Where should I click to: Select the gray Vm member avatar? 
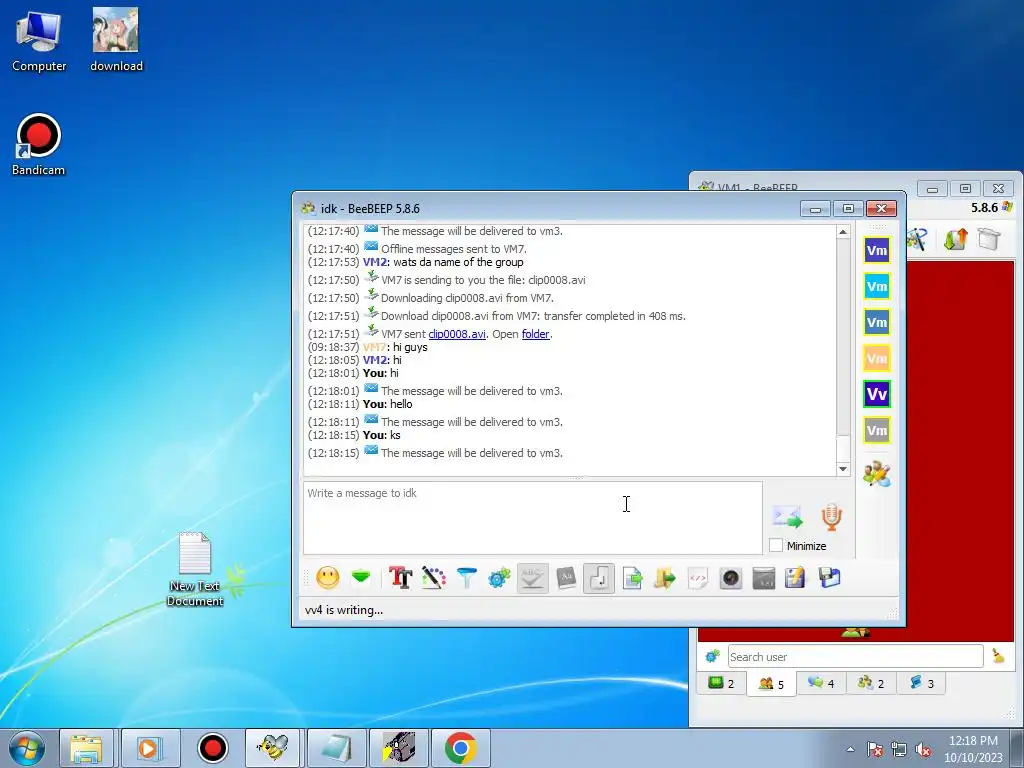click(x=876, y=430)
